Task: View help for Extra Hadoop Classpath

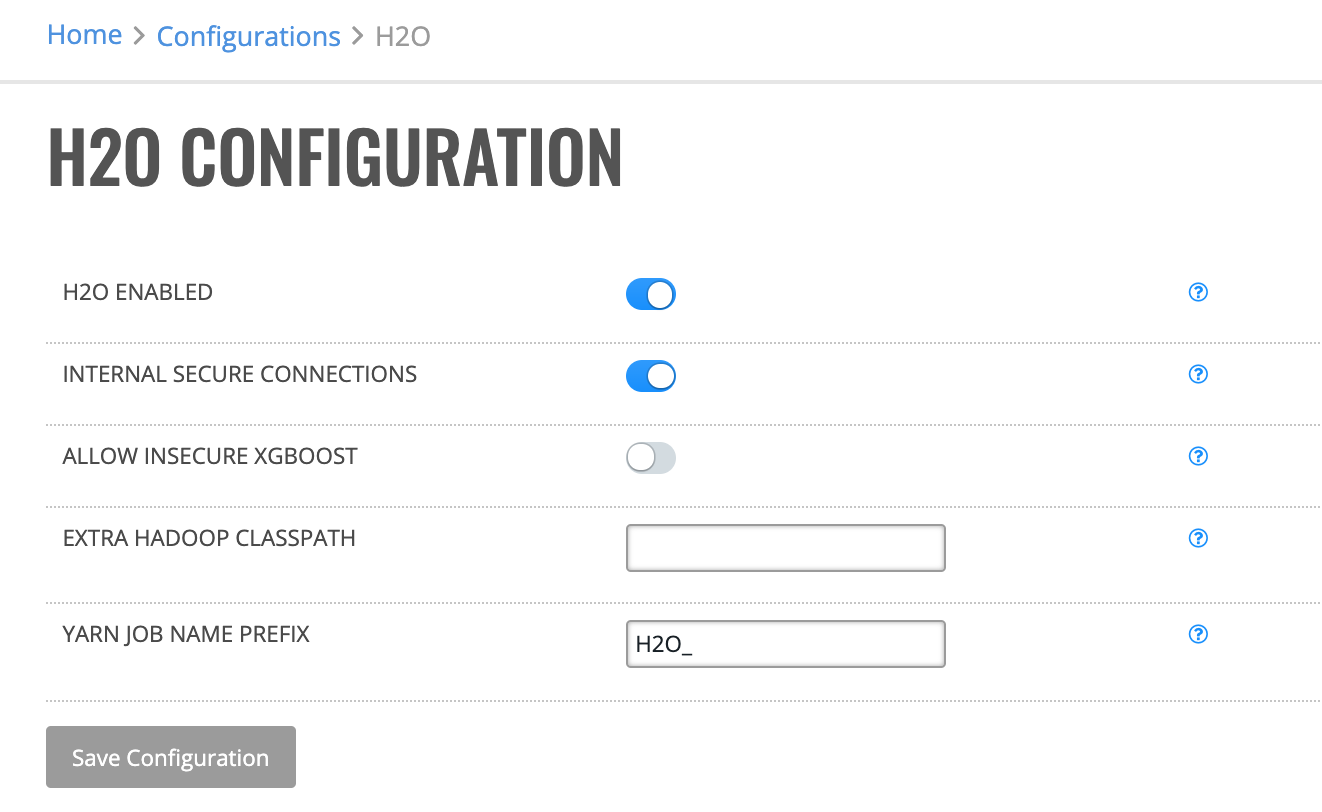Action: click(x=1198, y=538)
